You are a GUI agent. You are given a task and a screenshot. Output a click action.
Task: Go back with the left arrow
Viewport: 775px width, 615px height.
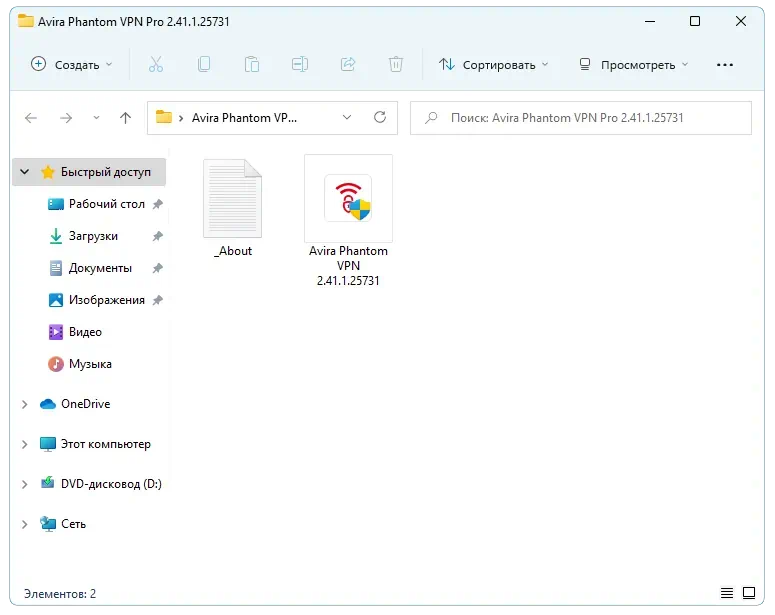coord(31,118)
